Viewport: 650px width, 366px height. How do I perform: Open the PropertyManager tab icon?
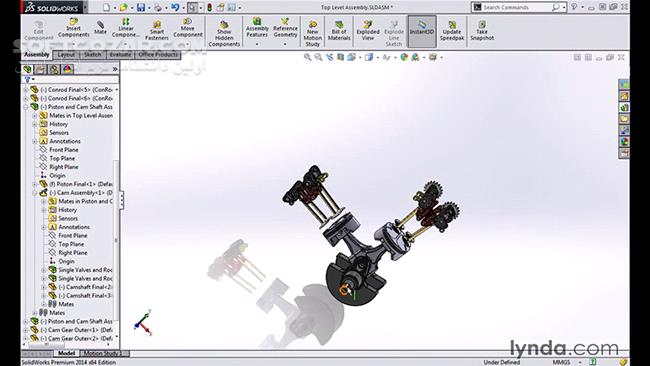tap(41, 69)
